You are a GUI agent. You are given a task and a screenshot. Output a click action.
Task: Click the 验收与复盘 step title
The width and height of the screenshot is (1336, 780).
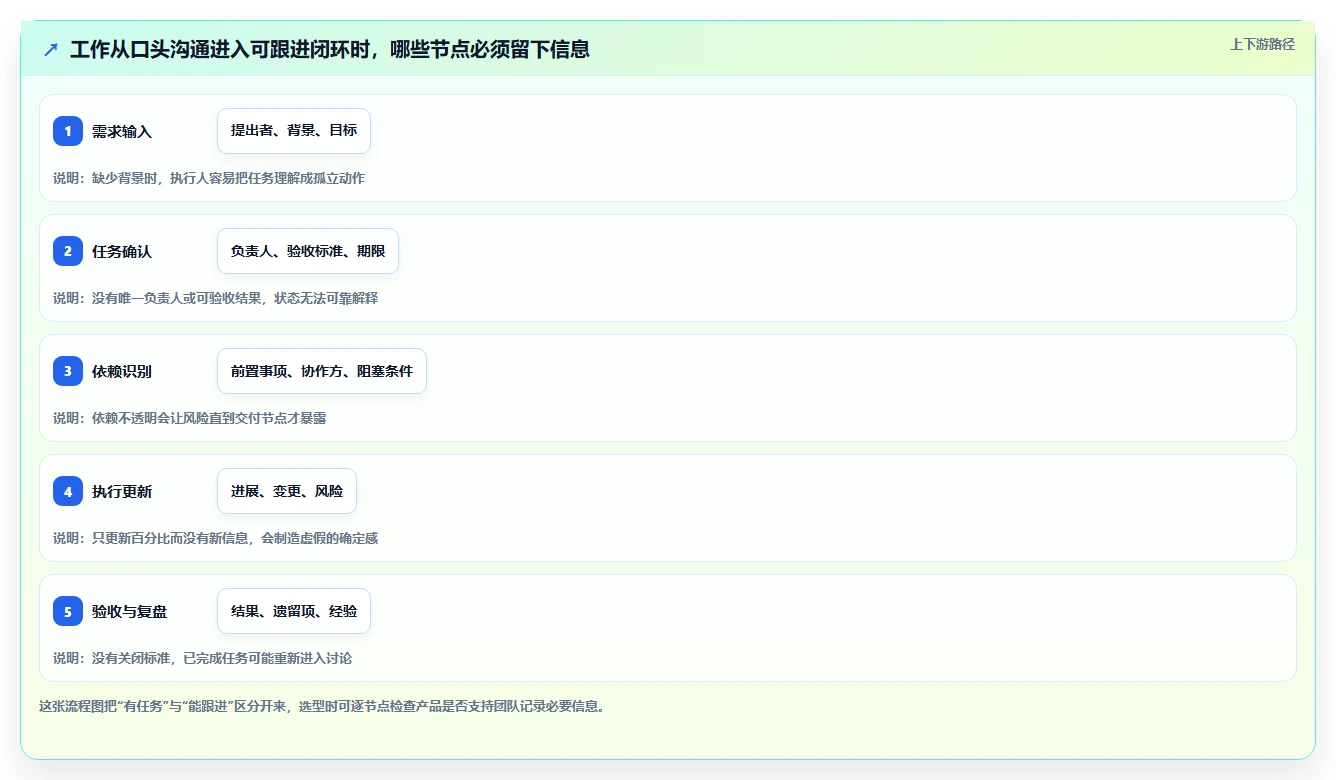pos(130,611)
